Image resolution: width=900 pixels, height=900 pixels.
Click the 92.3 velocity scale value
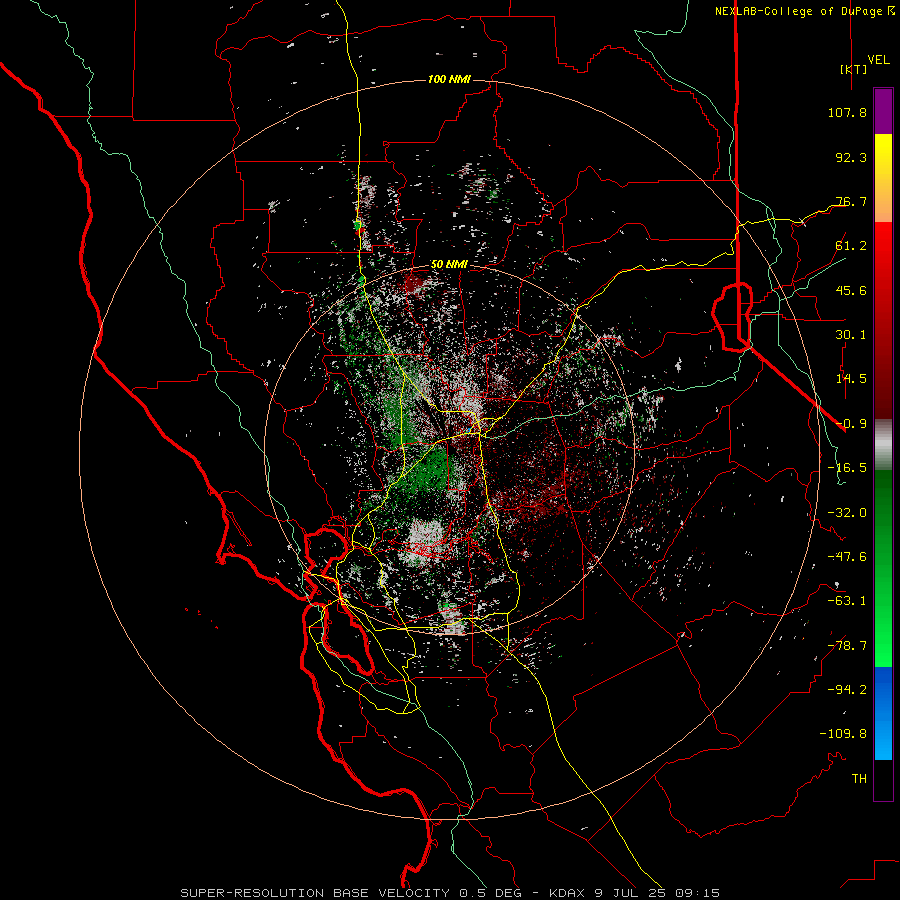851,157
